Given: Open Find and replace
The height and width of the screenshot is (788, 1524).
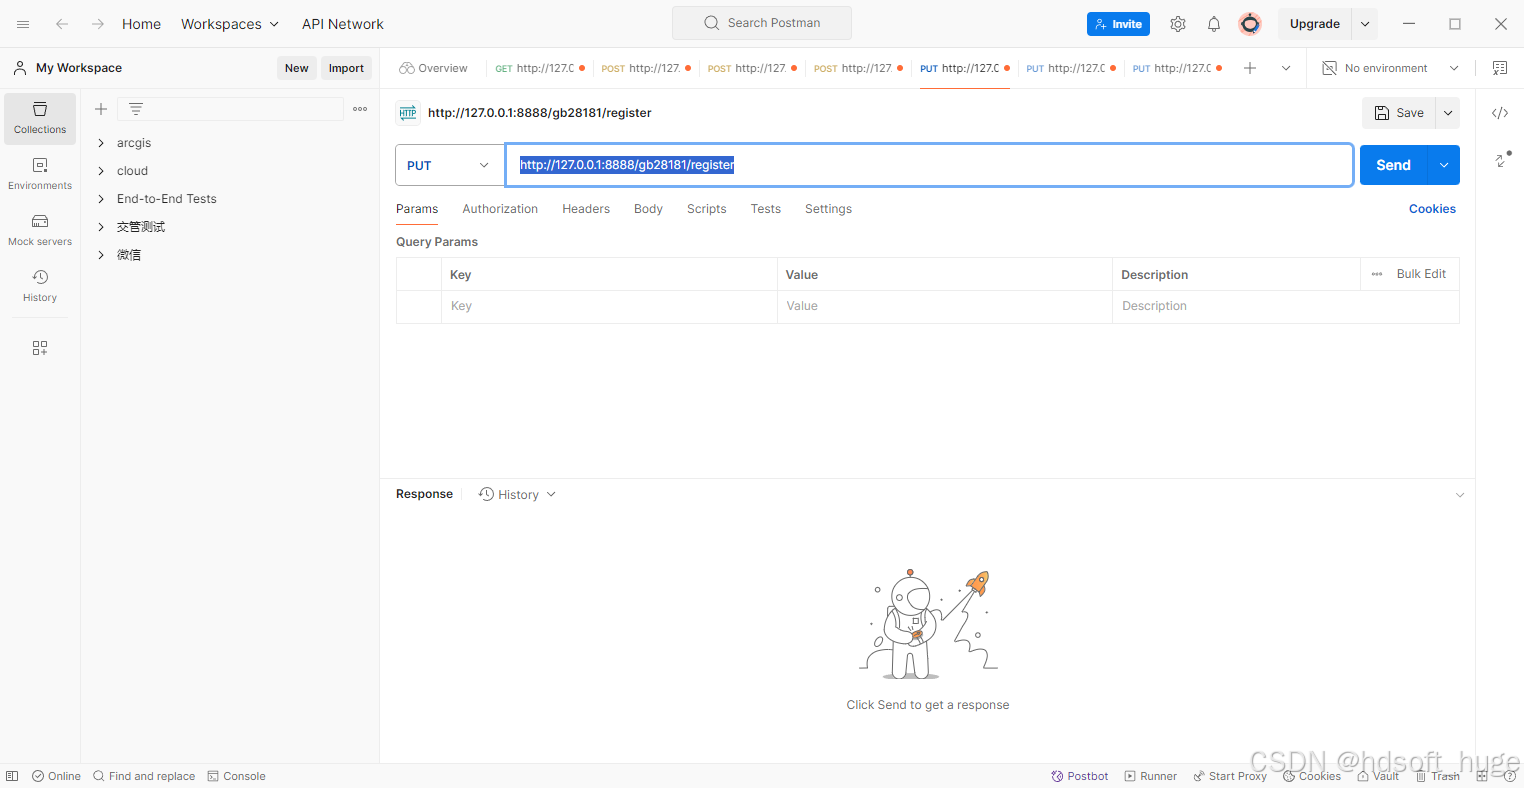Looking at the screenshot, I should pos(144,776).
